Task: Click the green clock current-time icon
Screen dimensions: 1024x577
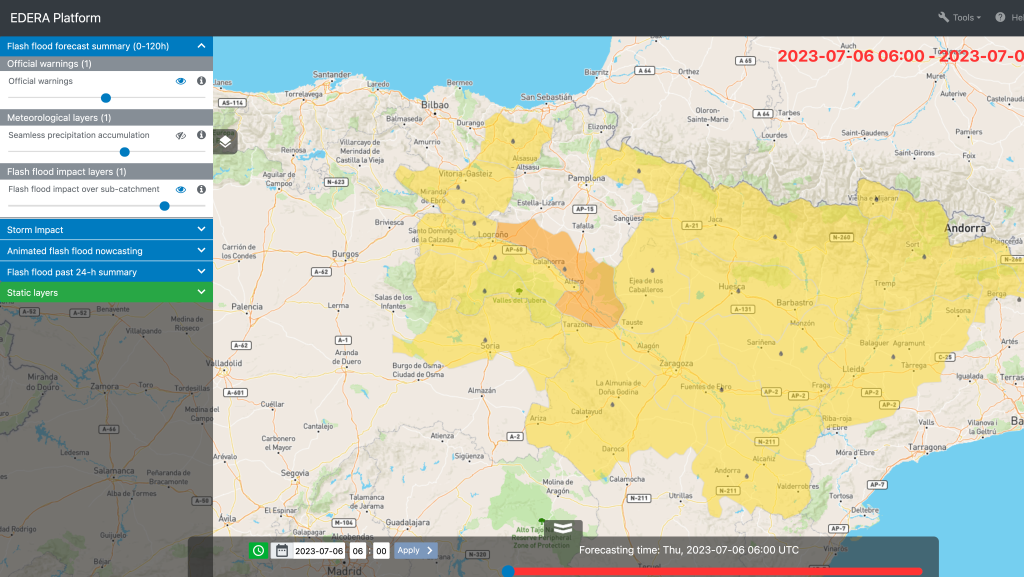Action: 258,550
